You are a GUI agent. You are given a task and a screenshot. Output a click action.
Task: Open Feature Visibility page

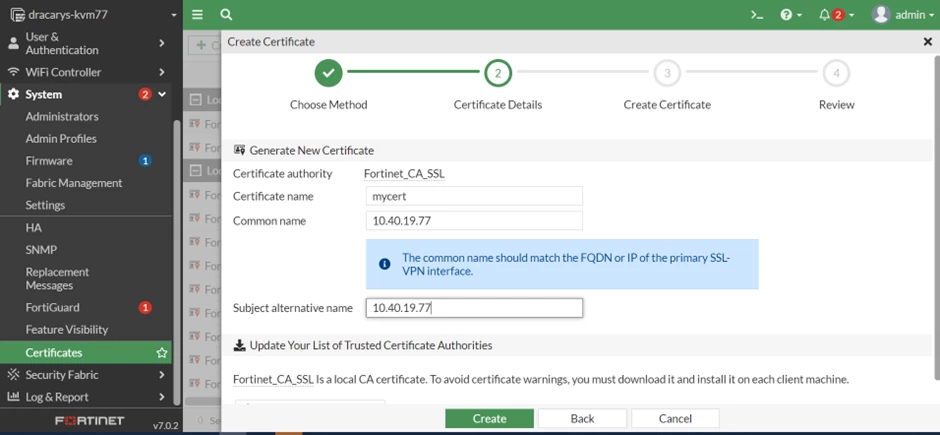point(67,330)
